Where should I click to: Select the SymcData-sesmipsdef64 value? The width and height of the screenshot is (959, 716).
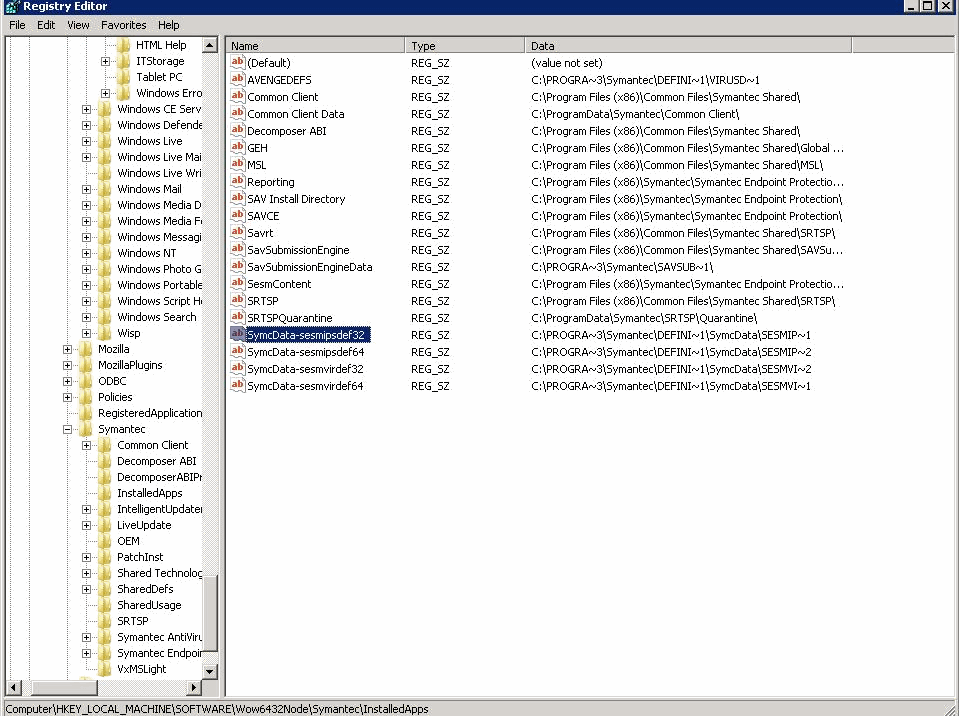(305, 352)
